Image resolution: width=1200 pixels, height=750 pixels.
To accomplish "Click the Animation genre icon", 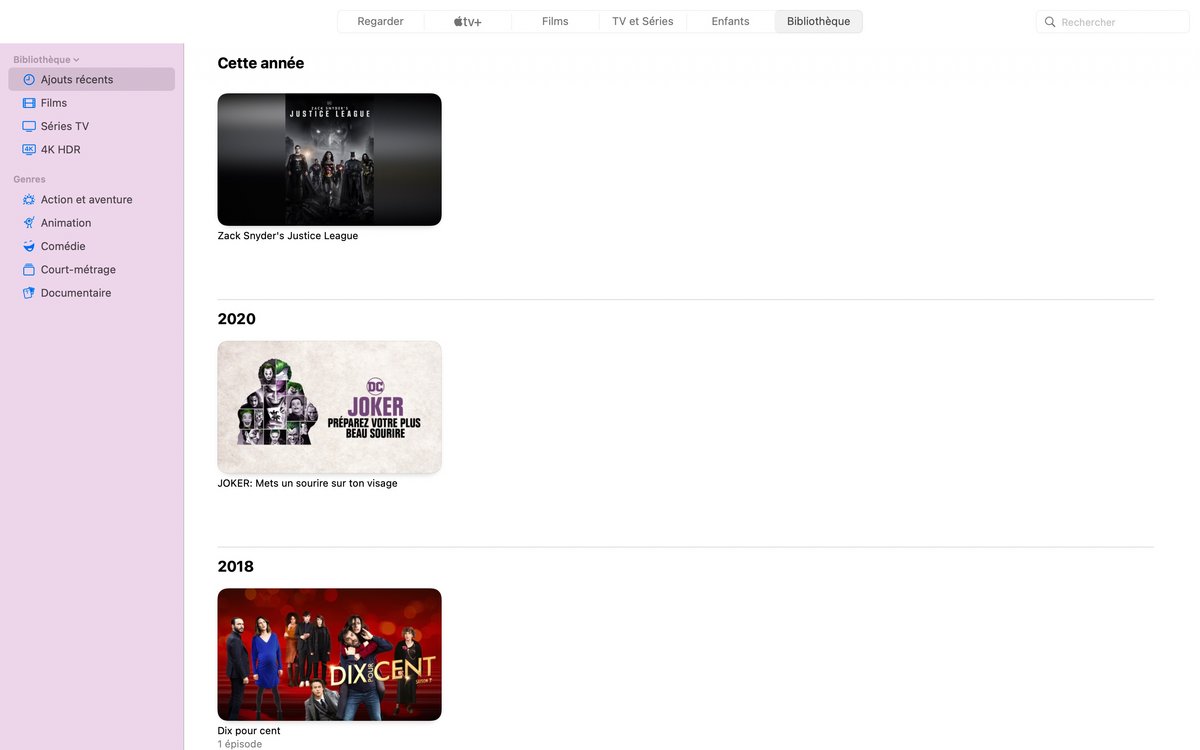I will pyautogui.click(x=29, y=223).
